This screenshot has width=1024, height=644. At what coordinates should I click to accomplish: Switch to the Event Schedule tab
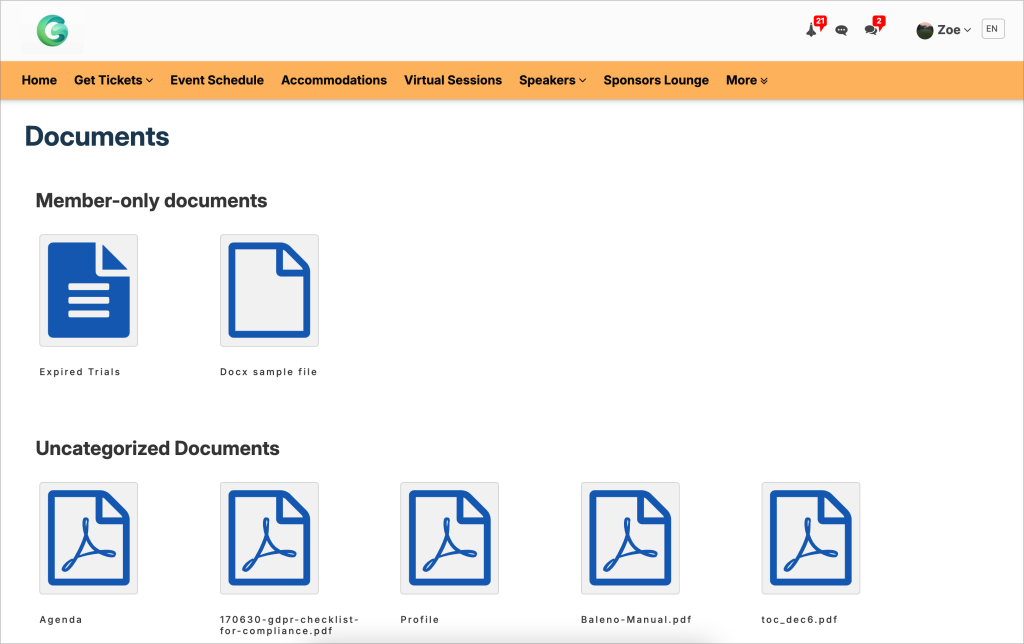click(217, 80)
